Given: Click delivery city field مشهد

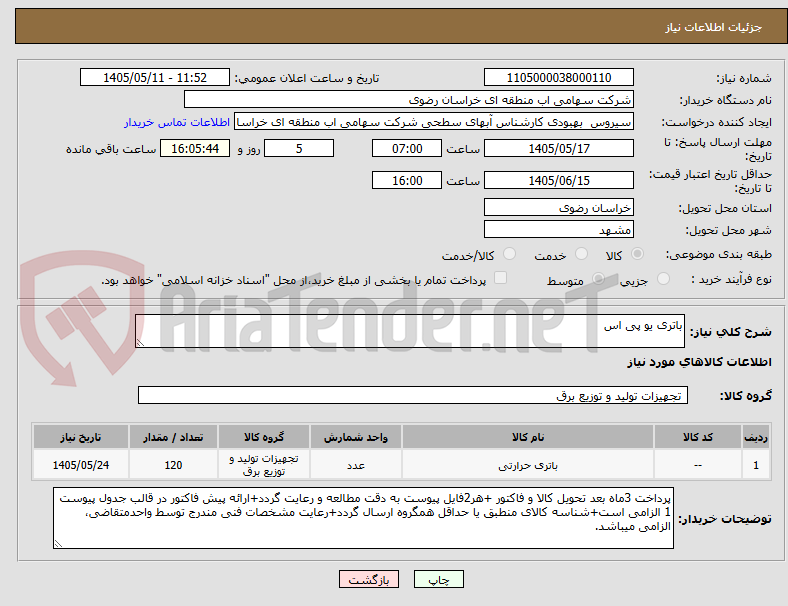Looking at the screenshot, I should 558,230.
